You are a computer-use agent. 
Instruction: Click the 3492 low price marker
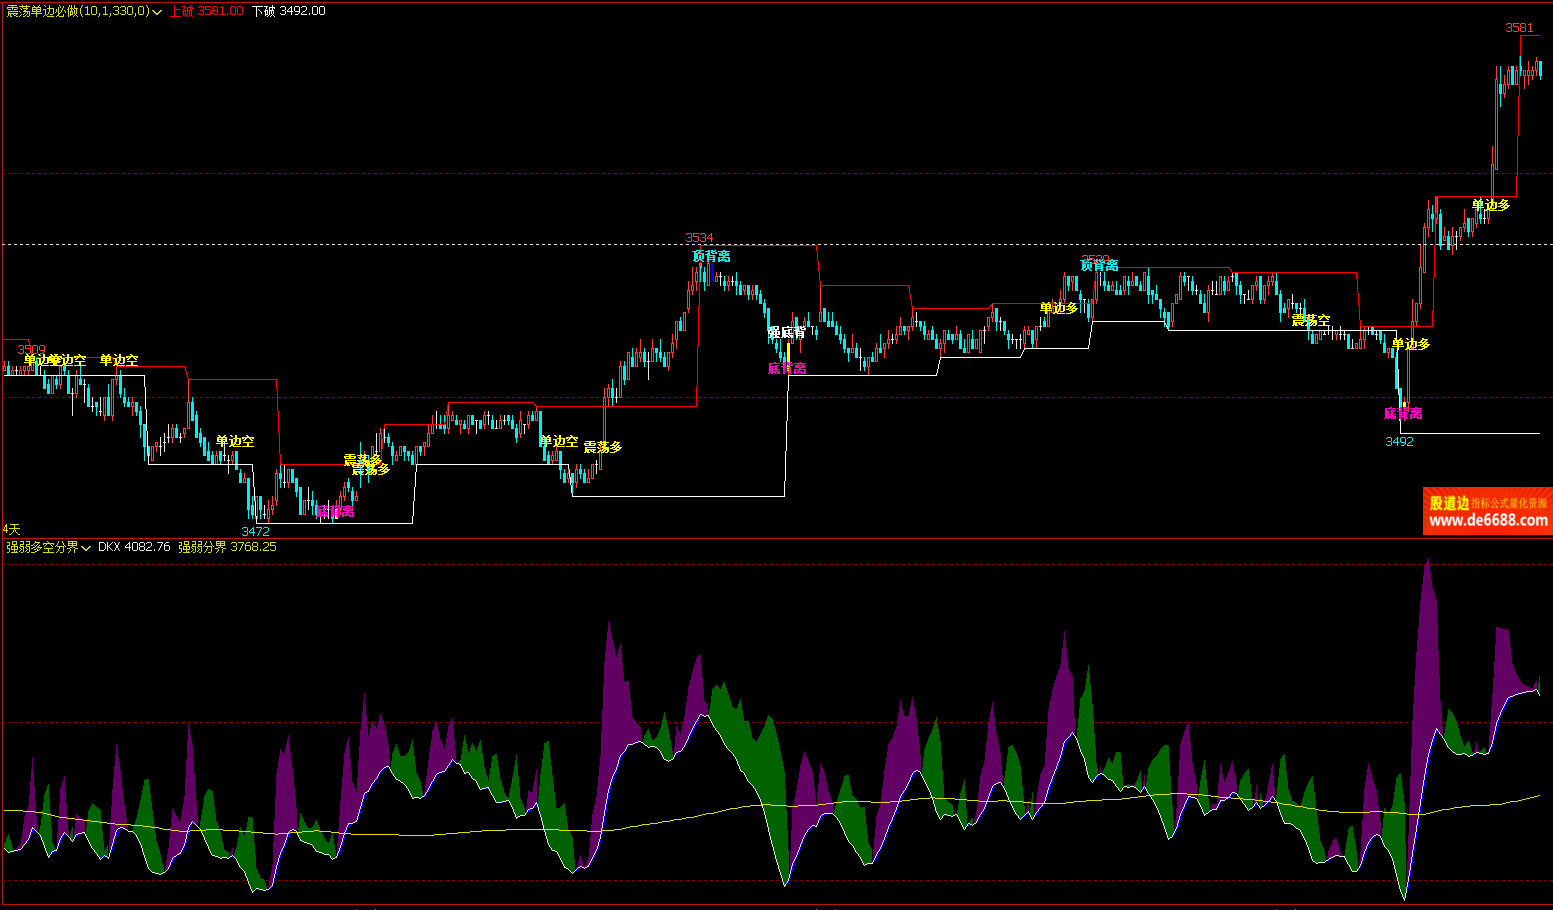coord(1399,441)
